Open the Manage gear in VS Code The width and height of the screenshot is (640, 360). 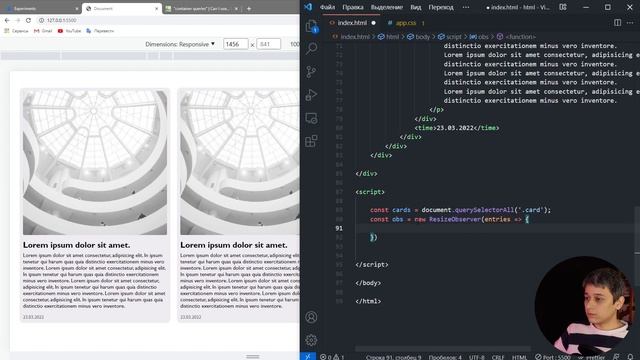[x=311, y=340]
